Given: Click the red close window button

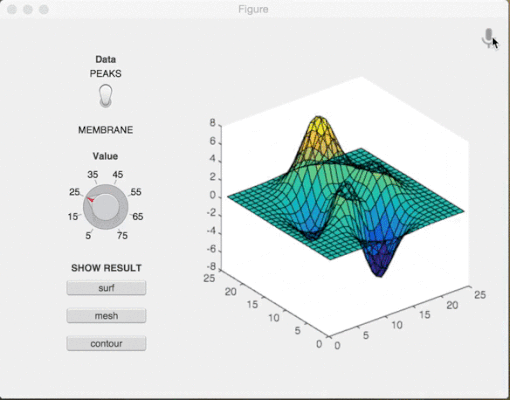Looking at the screenshot, I should pos(12,10).
